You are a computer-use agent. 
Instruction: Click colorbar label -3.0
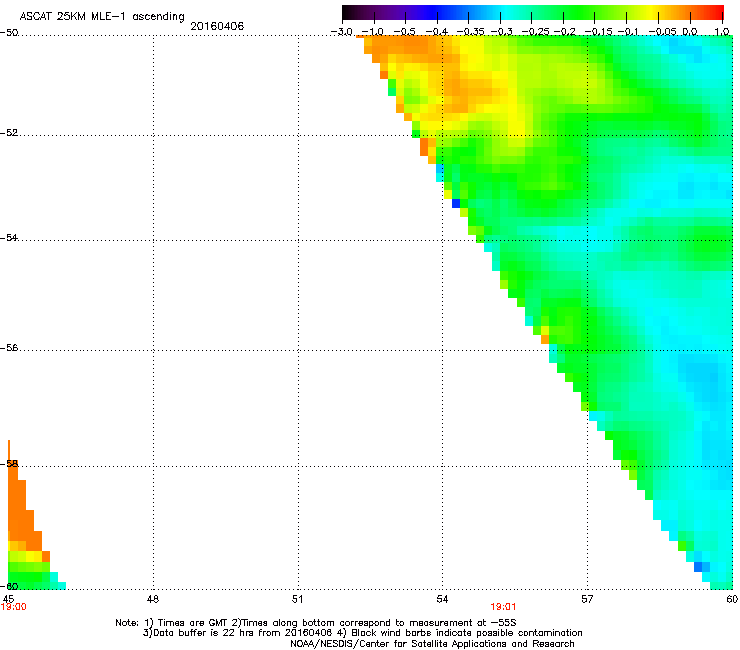tap(341, 32)
